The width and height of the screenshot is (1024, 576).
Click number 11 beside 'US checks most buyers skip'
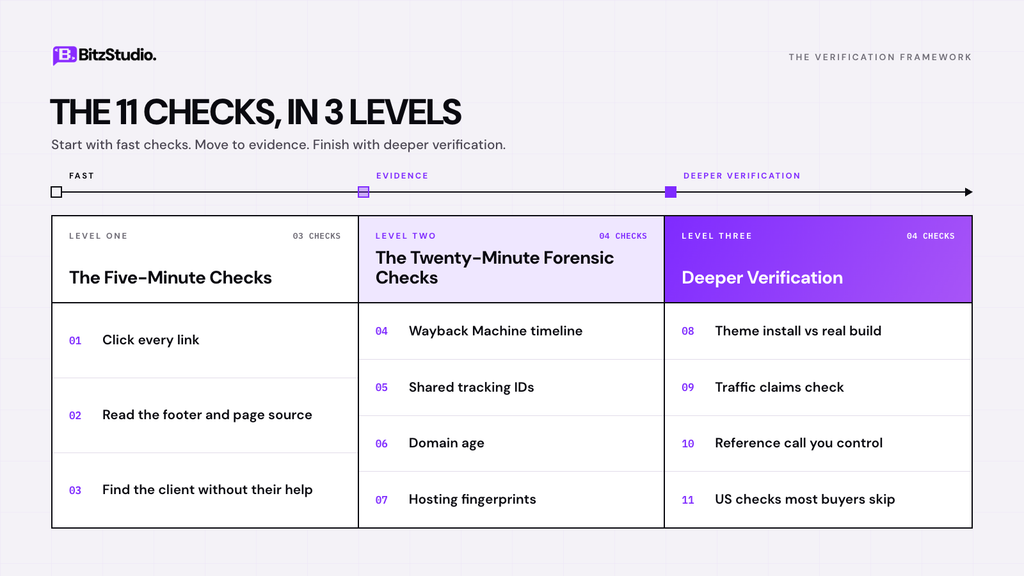(688, 500)
